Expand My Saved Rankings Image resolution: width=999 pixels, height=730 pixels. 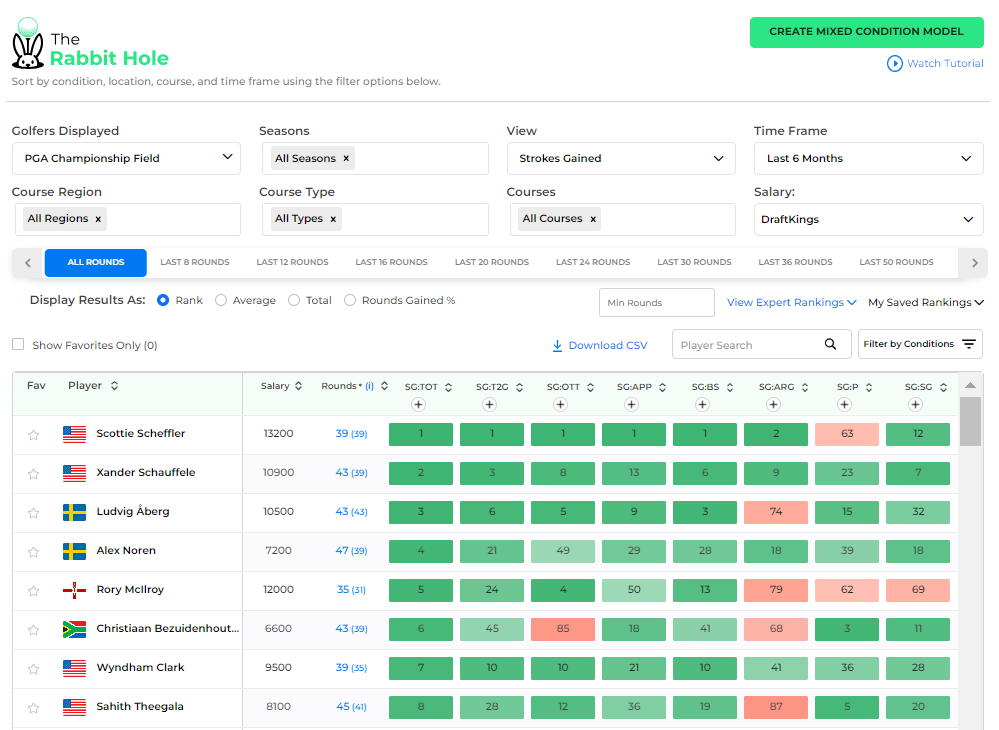click(926, 303)
